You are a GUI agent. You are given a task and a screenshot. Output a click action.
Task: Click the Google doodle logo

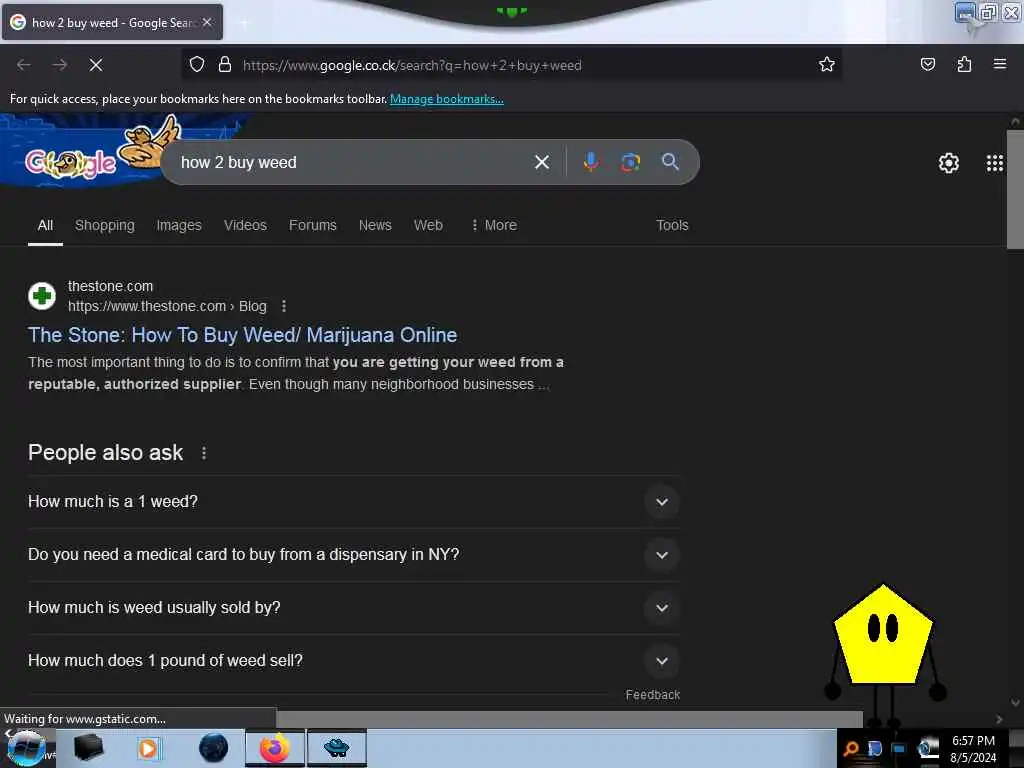point(71,163)
